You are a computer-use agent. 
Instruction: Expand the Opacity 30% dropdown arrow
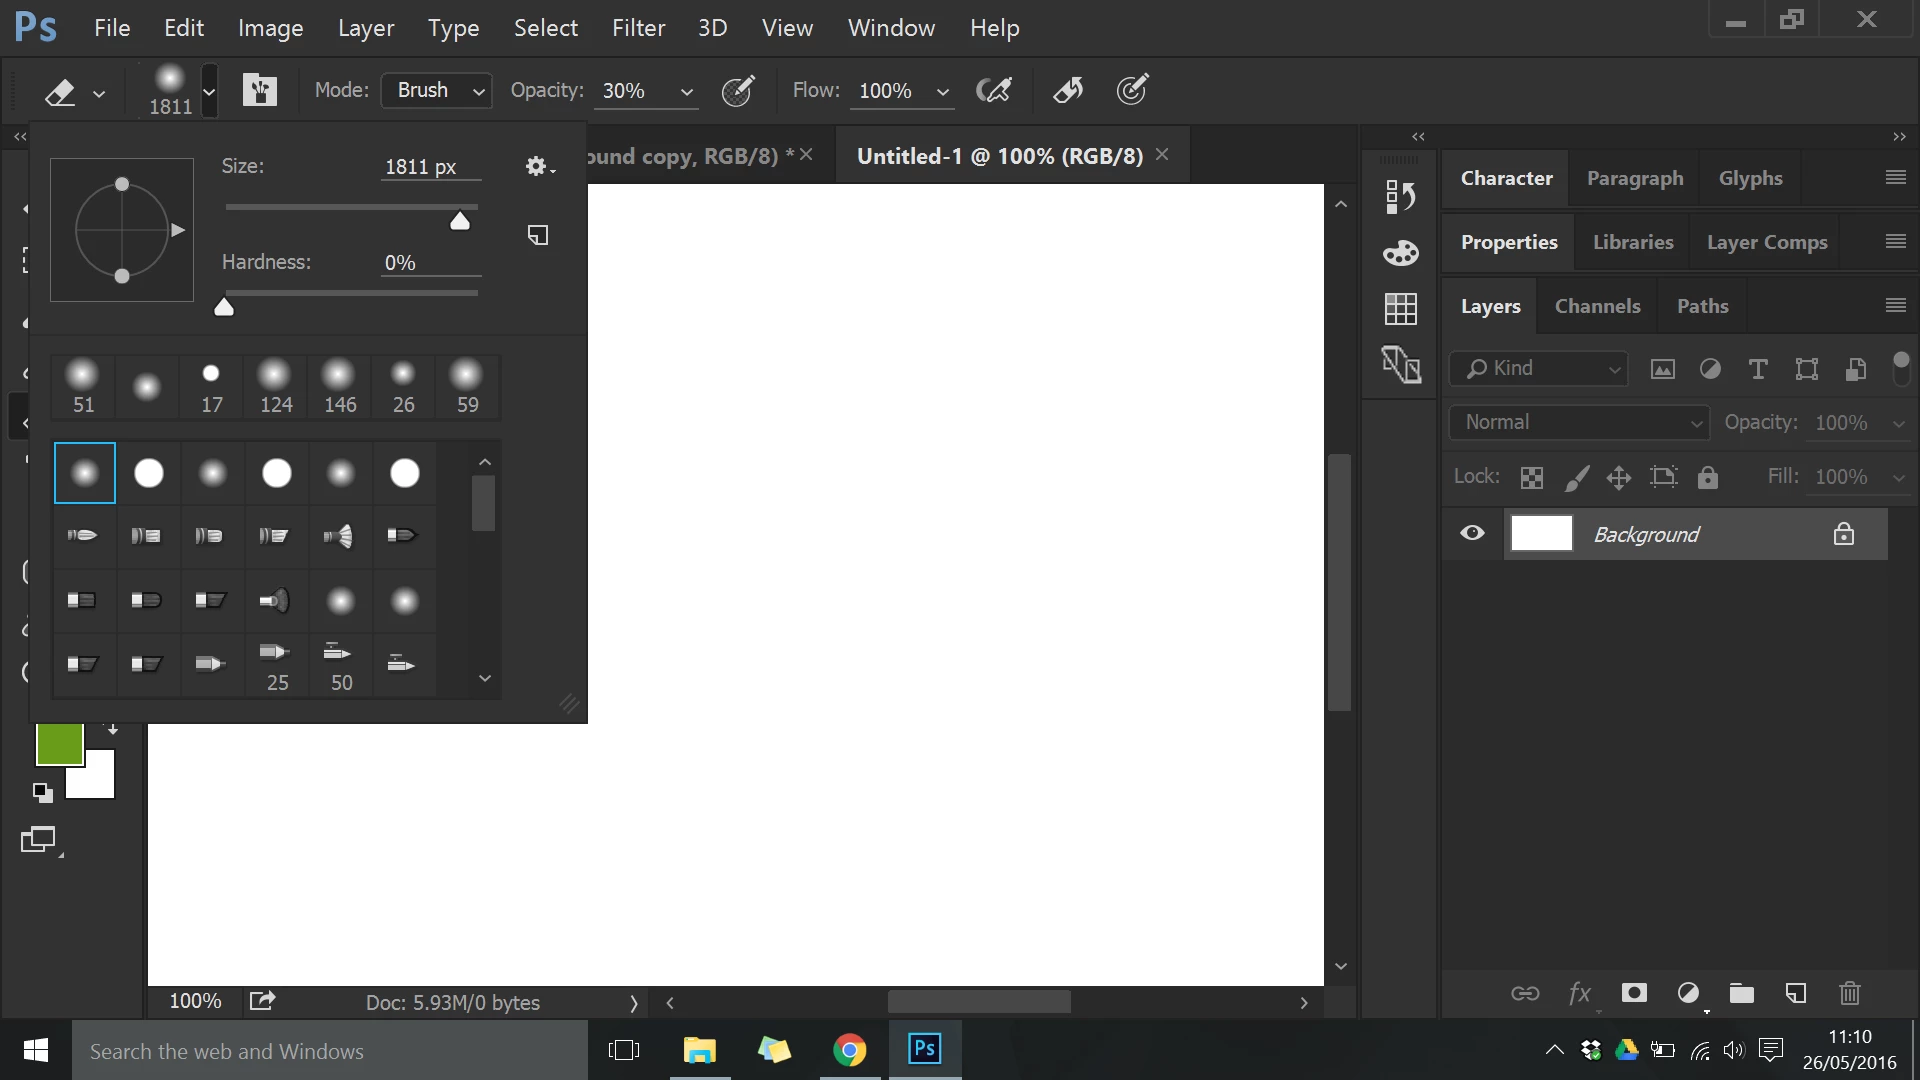pos(687,92)
